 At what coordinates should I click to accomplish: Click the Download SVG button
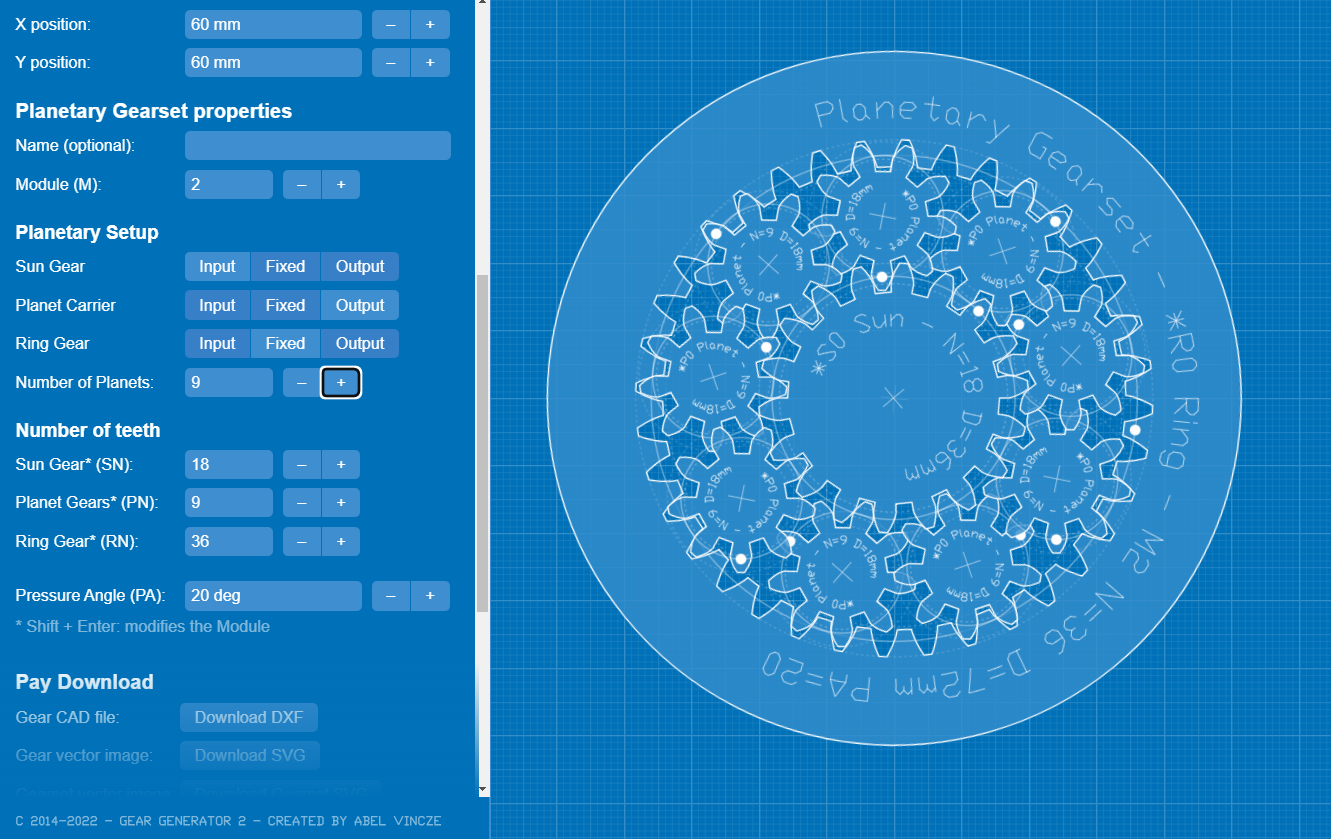249,756
